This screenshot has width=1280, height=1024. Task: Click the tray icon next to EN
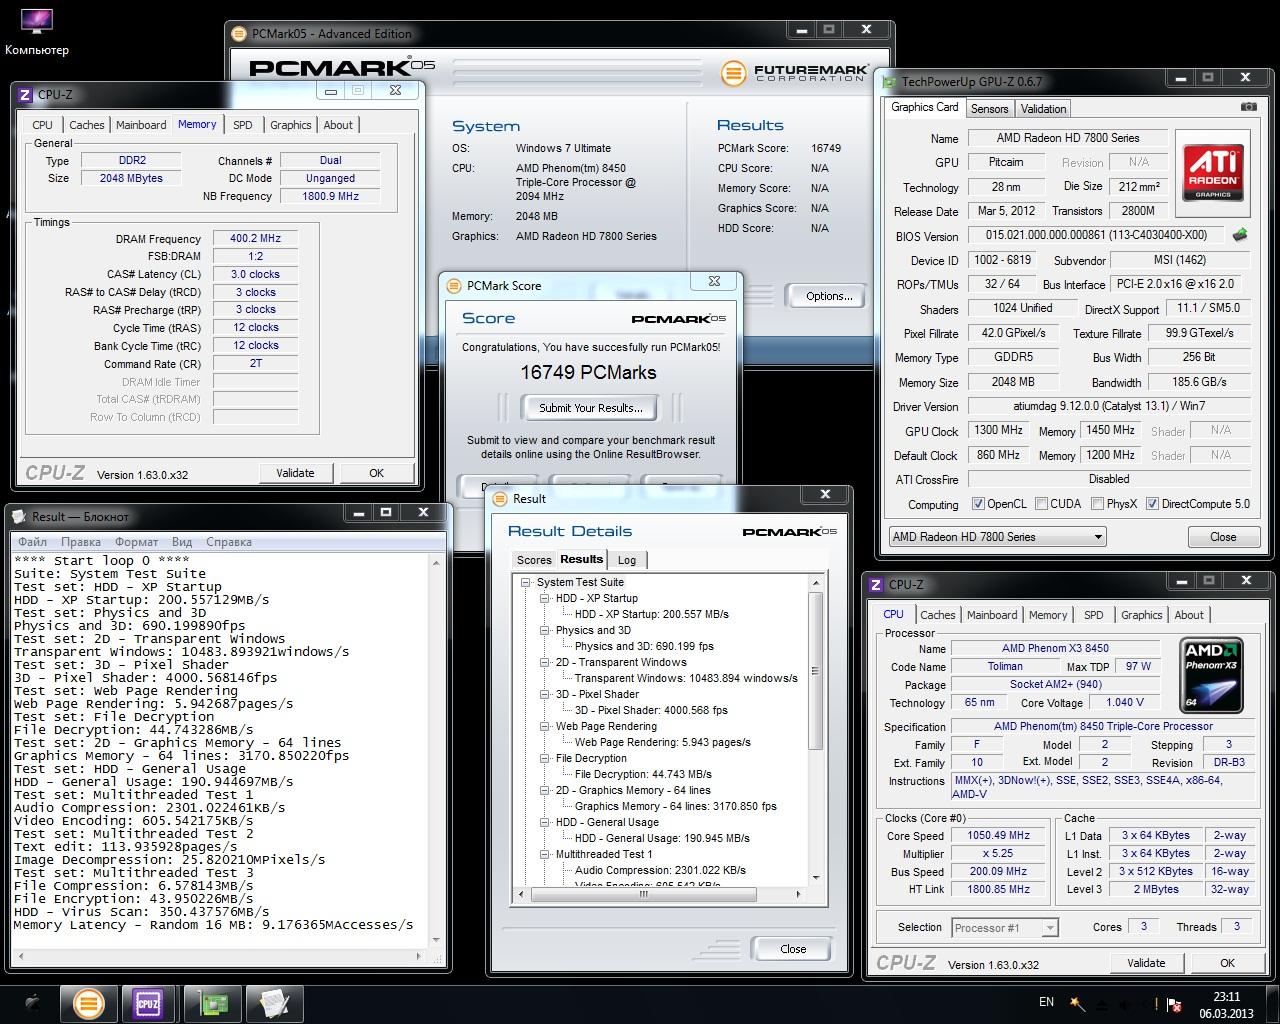point(1077,1002)
